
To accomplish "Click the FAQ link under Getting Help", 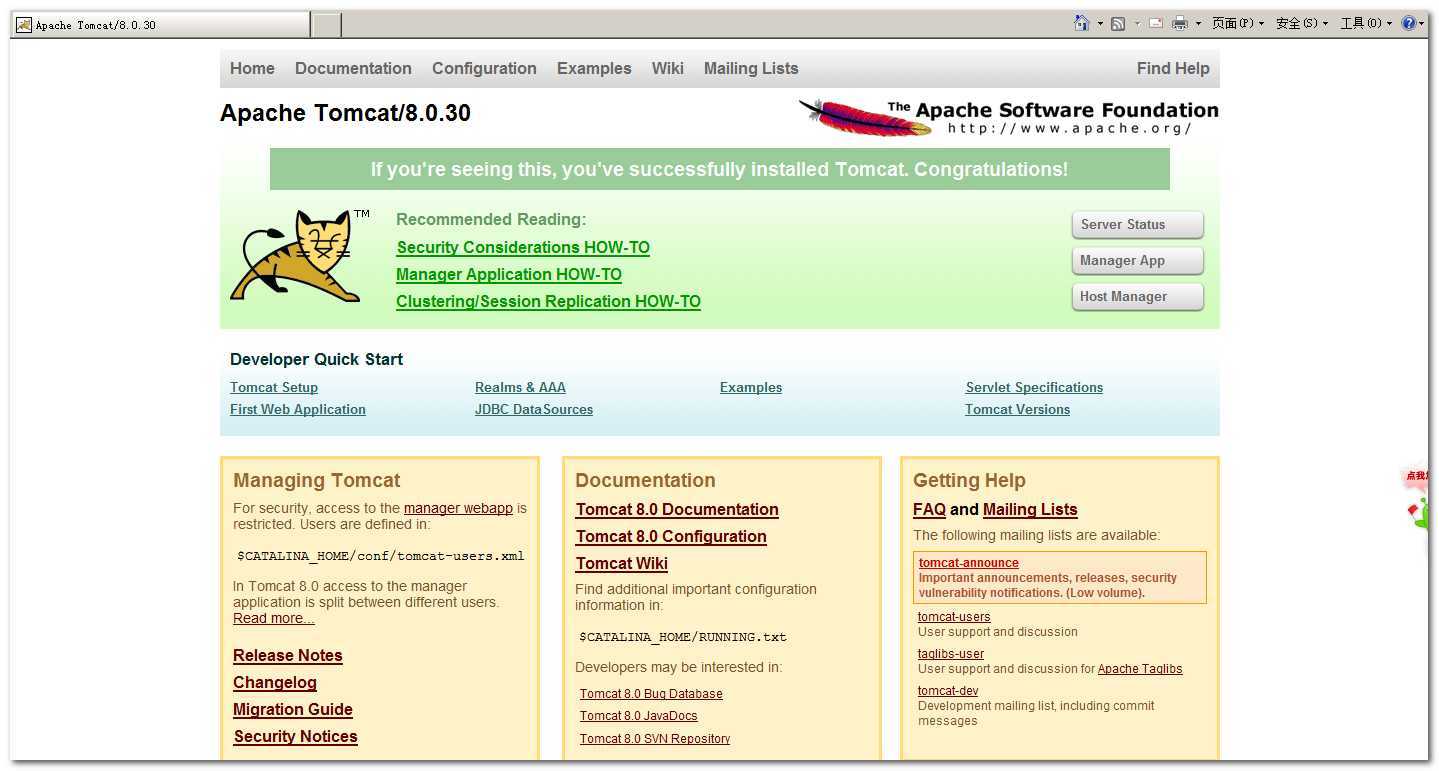I will pyautogui.click(x=929, y=509).
